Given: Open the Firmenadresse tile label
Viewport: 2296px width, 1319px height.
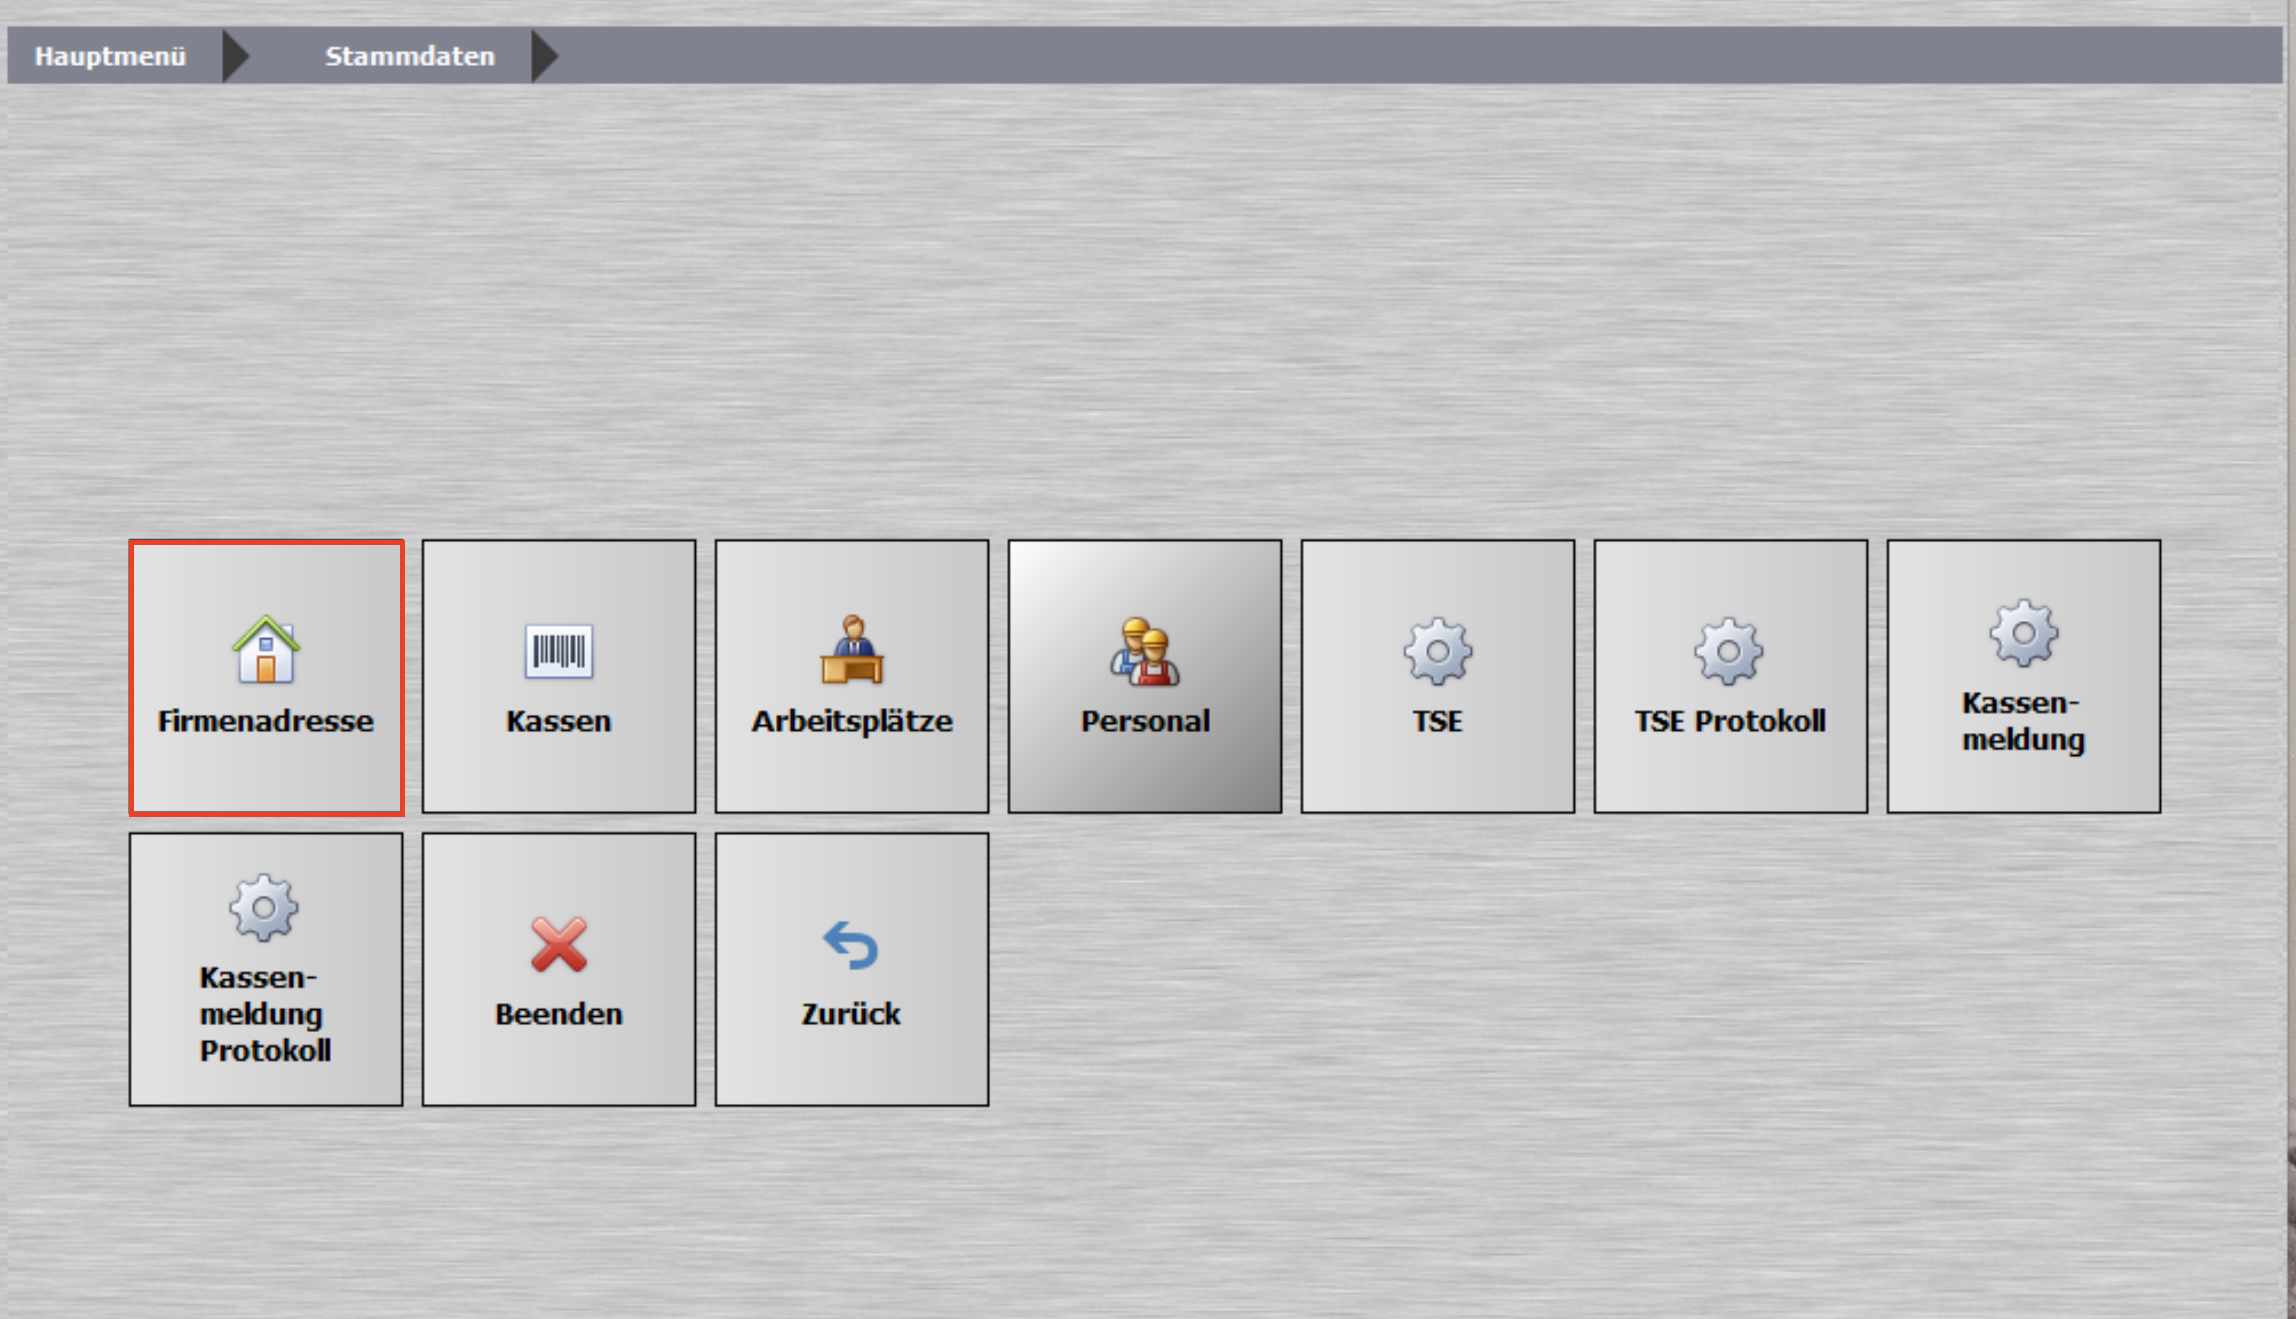Looking at the screenshot, I should coord(265,721).
